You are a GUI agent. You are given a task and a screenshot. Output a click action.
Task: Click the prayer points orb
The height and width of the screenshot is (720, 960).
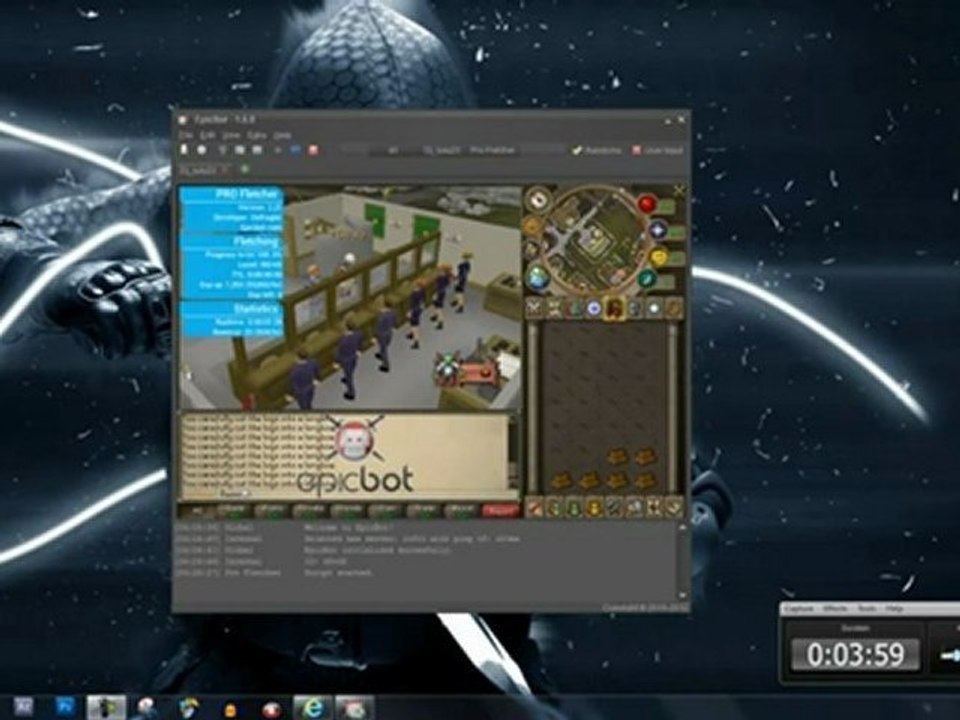tap(658, 230)
